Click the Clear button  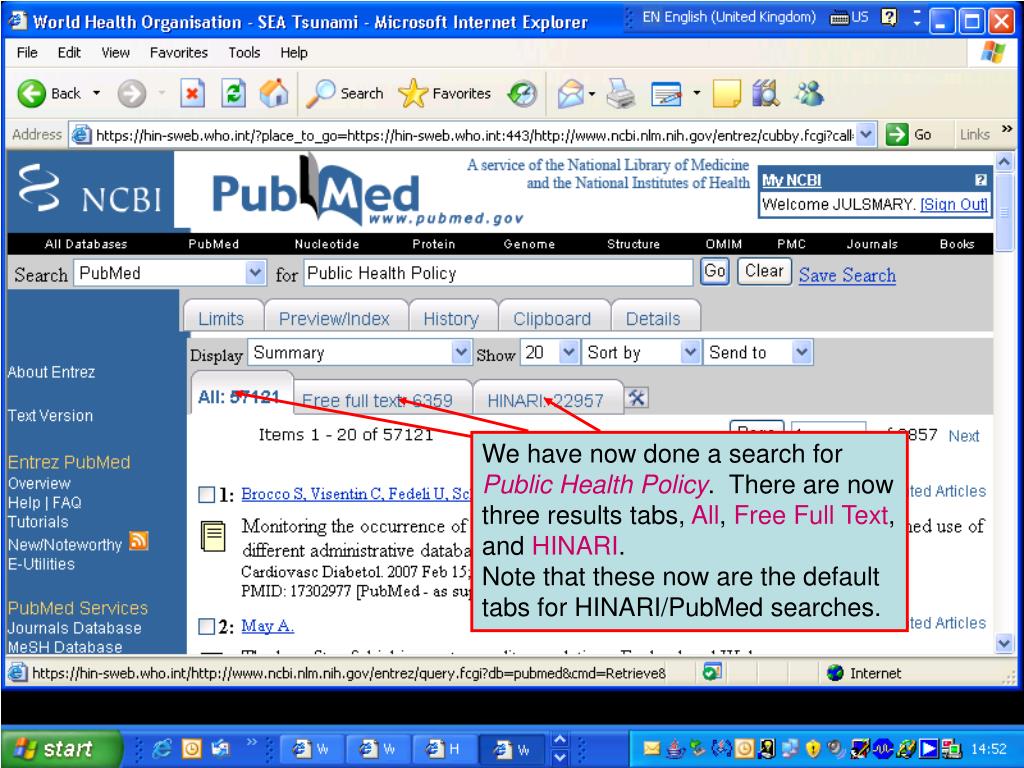pyautogui.click(x=764, y=271)
